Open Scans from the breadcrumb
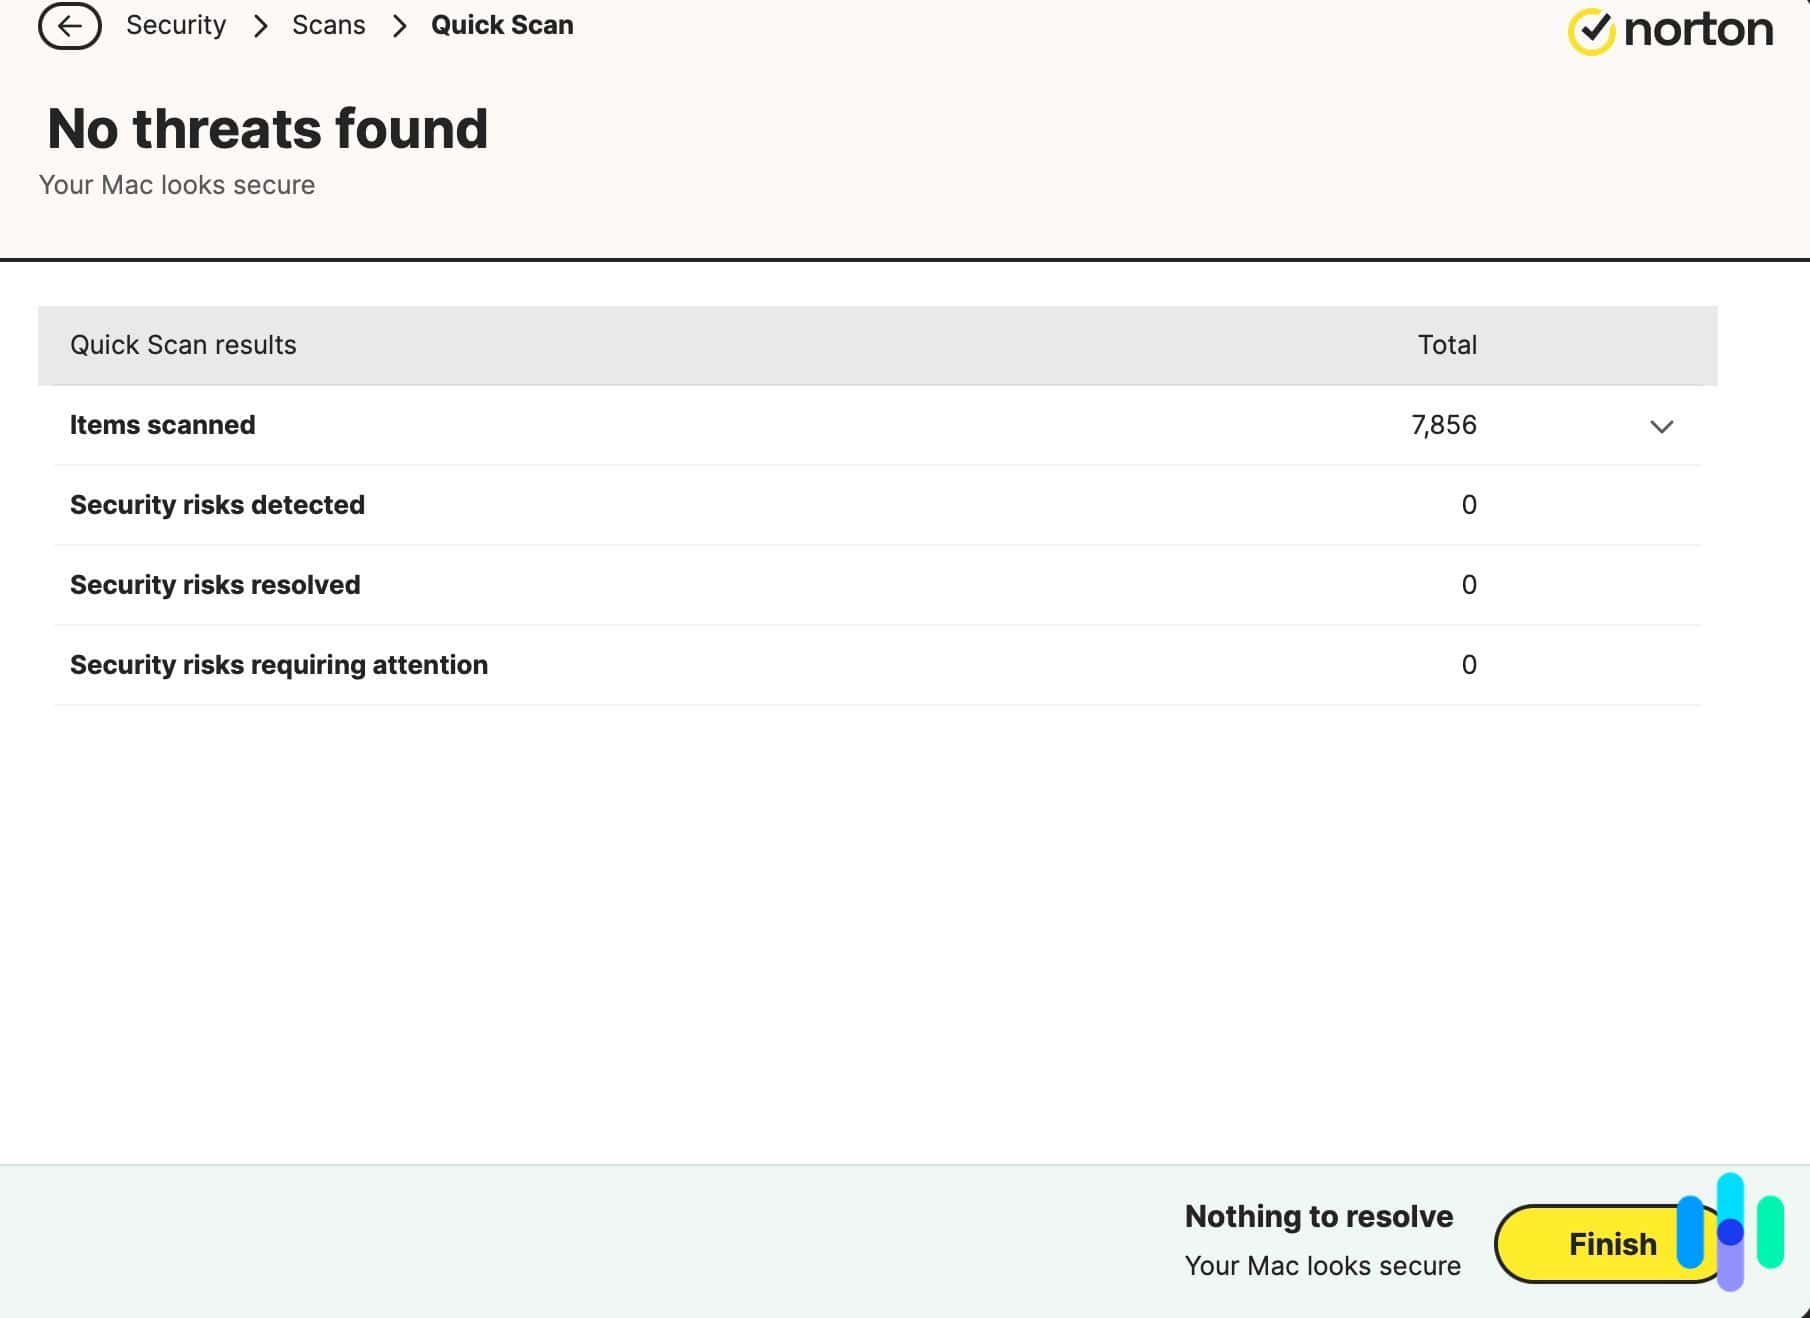Screen dimensions: 1810x1318 pos(328,25)
